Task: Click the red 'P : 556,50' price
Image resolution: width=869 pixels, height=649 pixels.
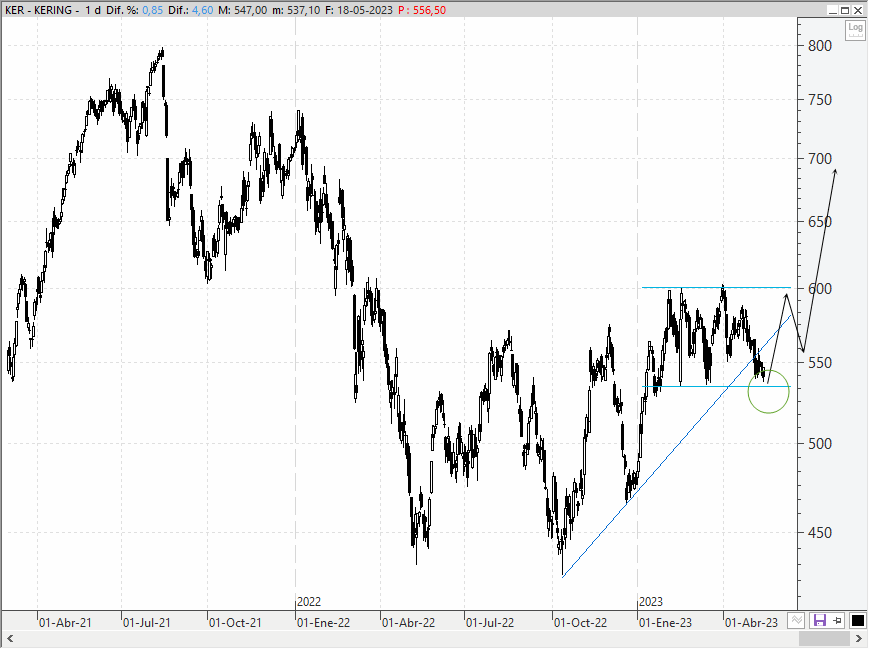Action: (422, 10)
